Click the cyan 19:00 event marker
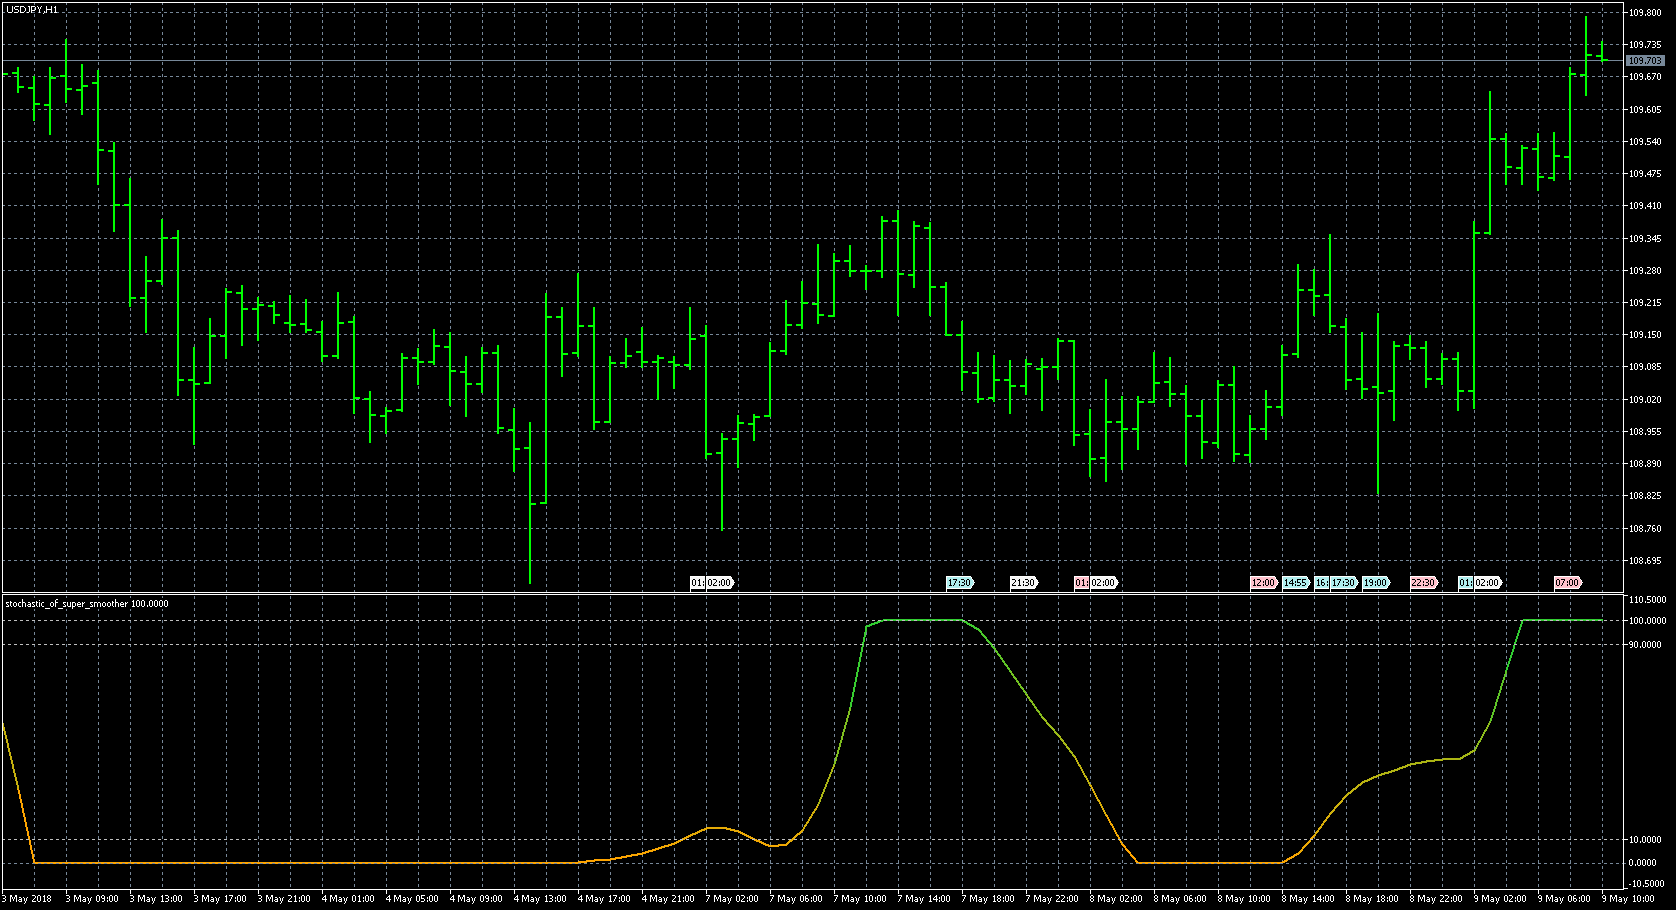The height and width of the screenshot is (910, 1676). coord(1376,583)
